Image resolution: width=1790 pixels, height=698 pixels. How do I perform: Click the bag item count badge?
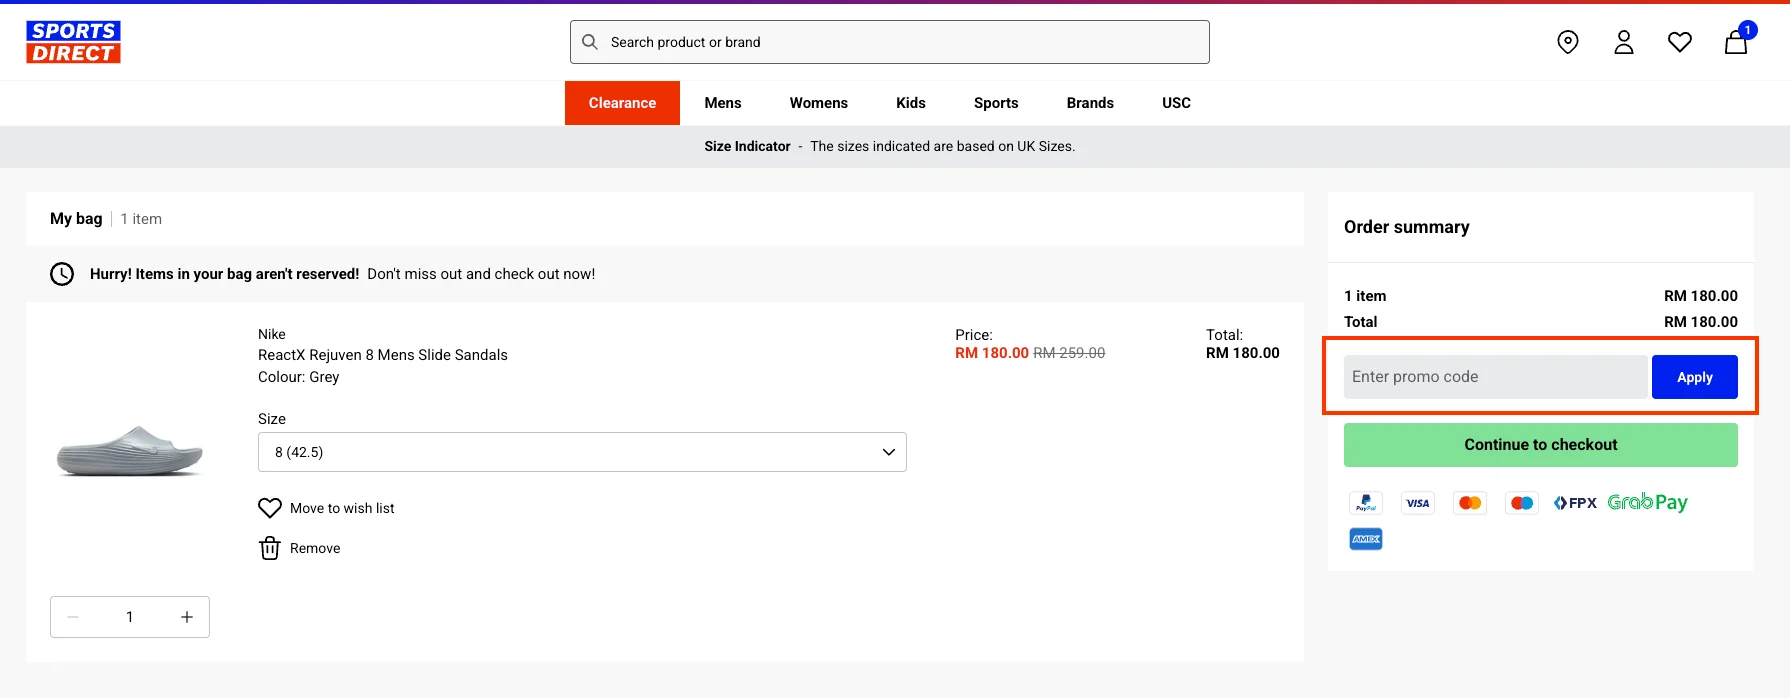(x=1748, y=30)
